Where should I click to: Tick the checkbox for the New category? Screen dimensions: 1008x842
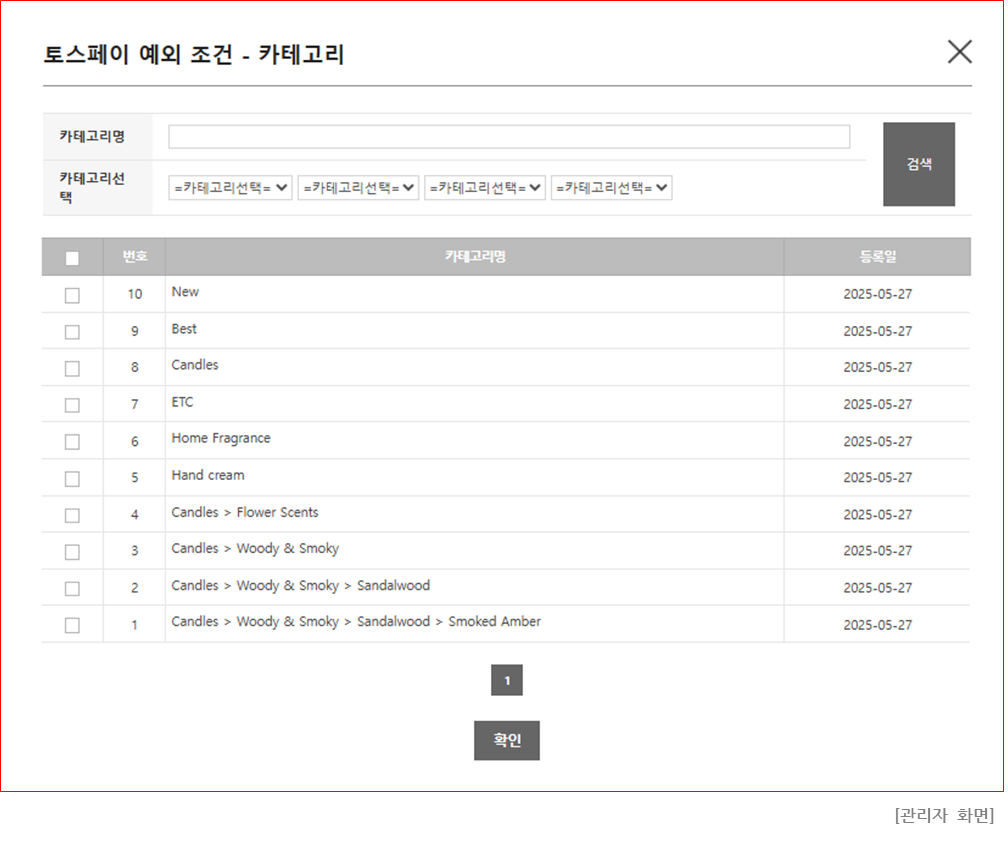(x=72, y=295)
